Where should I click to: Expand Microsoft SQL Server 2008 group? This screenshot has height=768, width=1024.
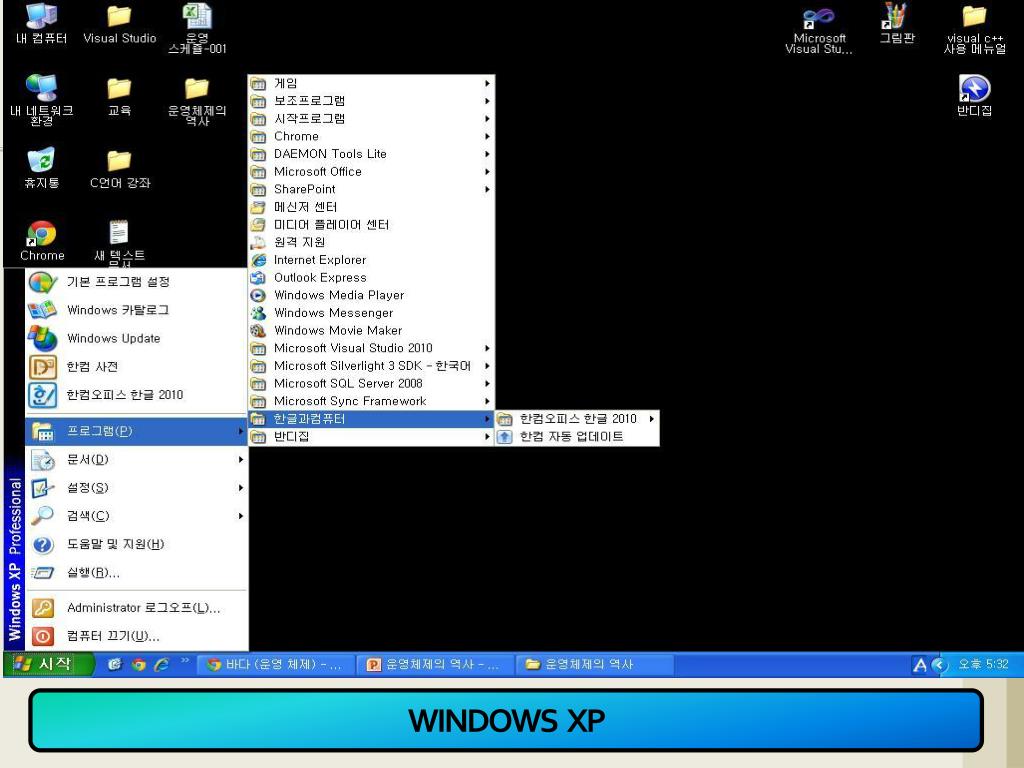pos(371,383)
